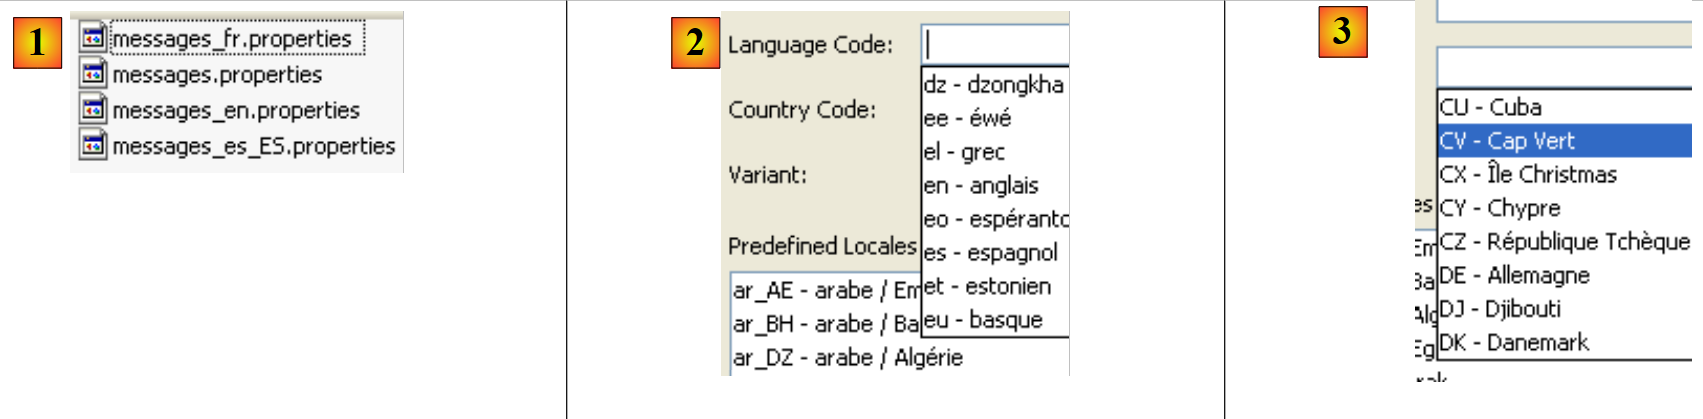Select 'es - espagnol' language code
This screenshot has height=419, width=1703.
[x=990, y=253]
